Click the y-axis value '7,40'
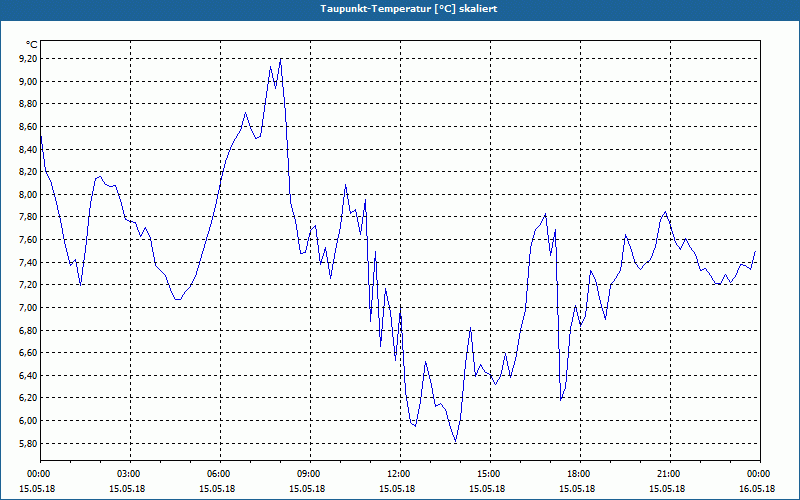Viewport: 800px width, 500px height. pos(28,262)
